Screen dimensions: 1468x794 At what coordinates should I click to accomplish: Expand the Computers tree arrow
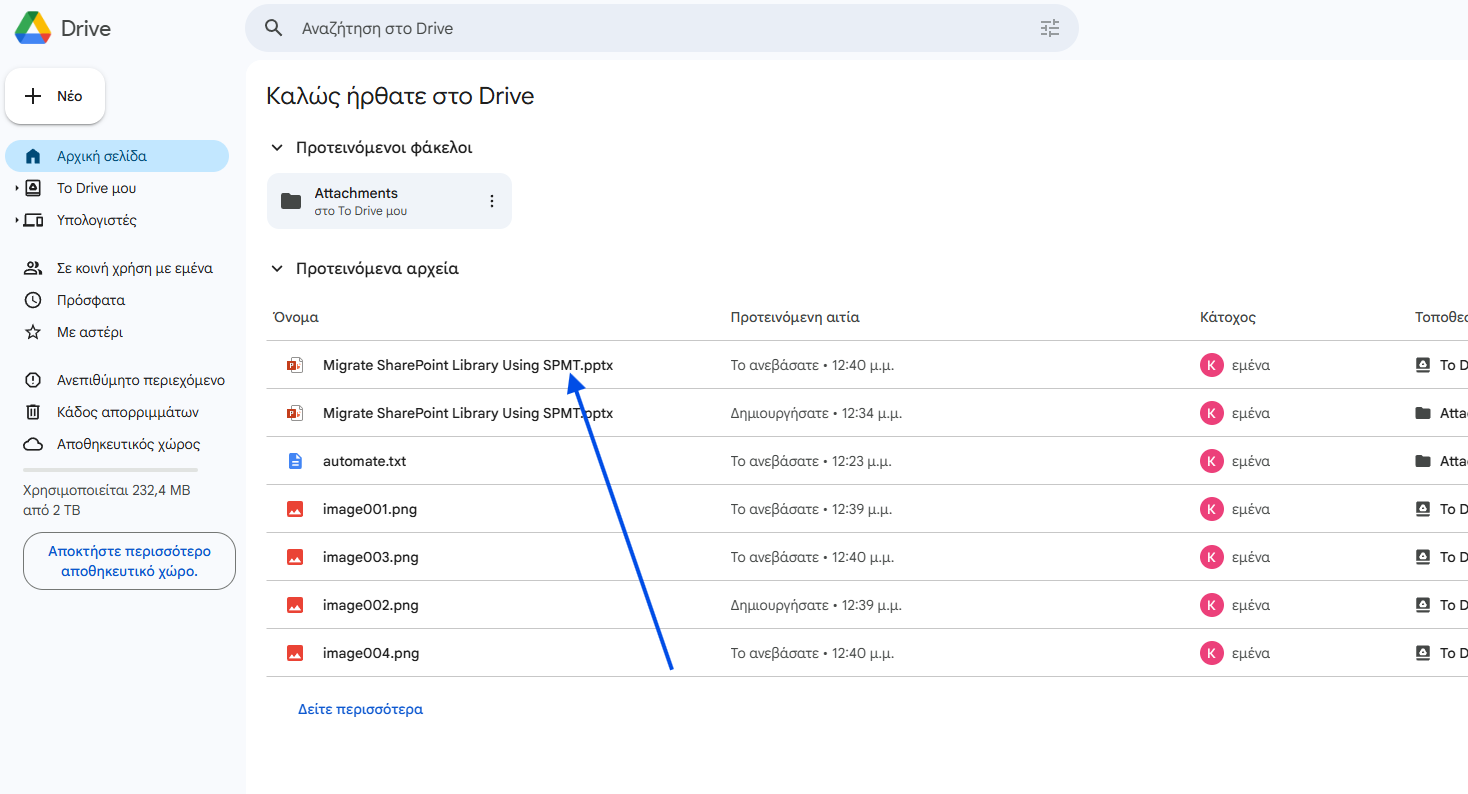click(17, 221)
